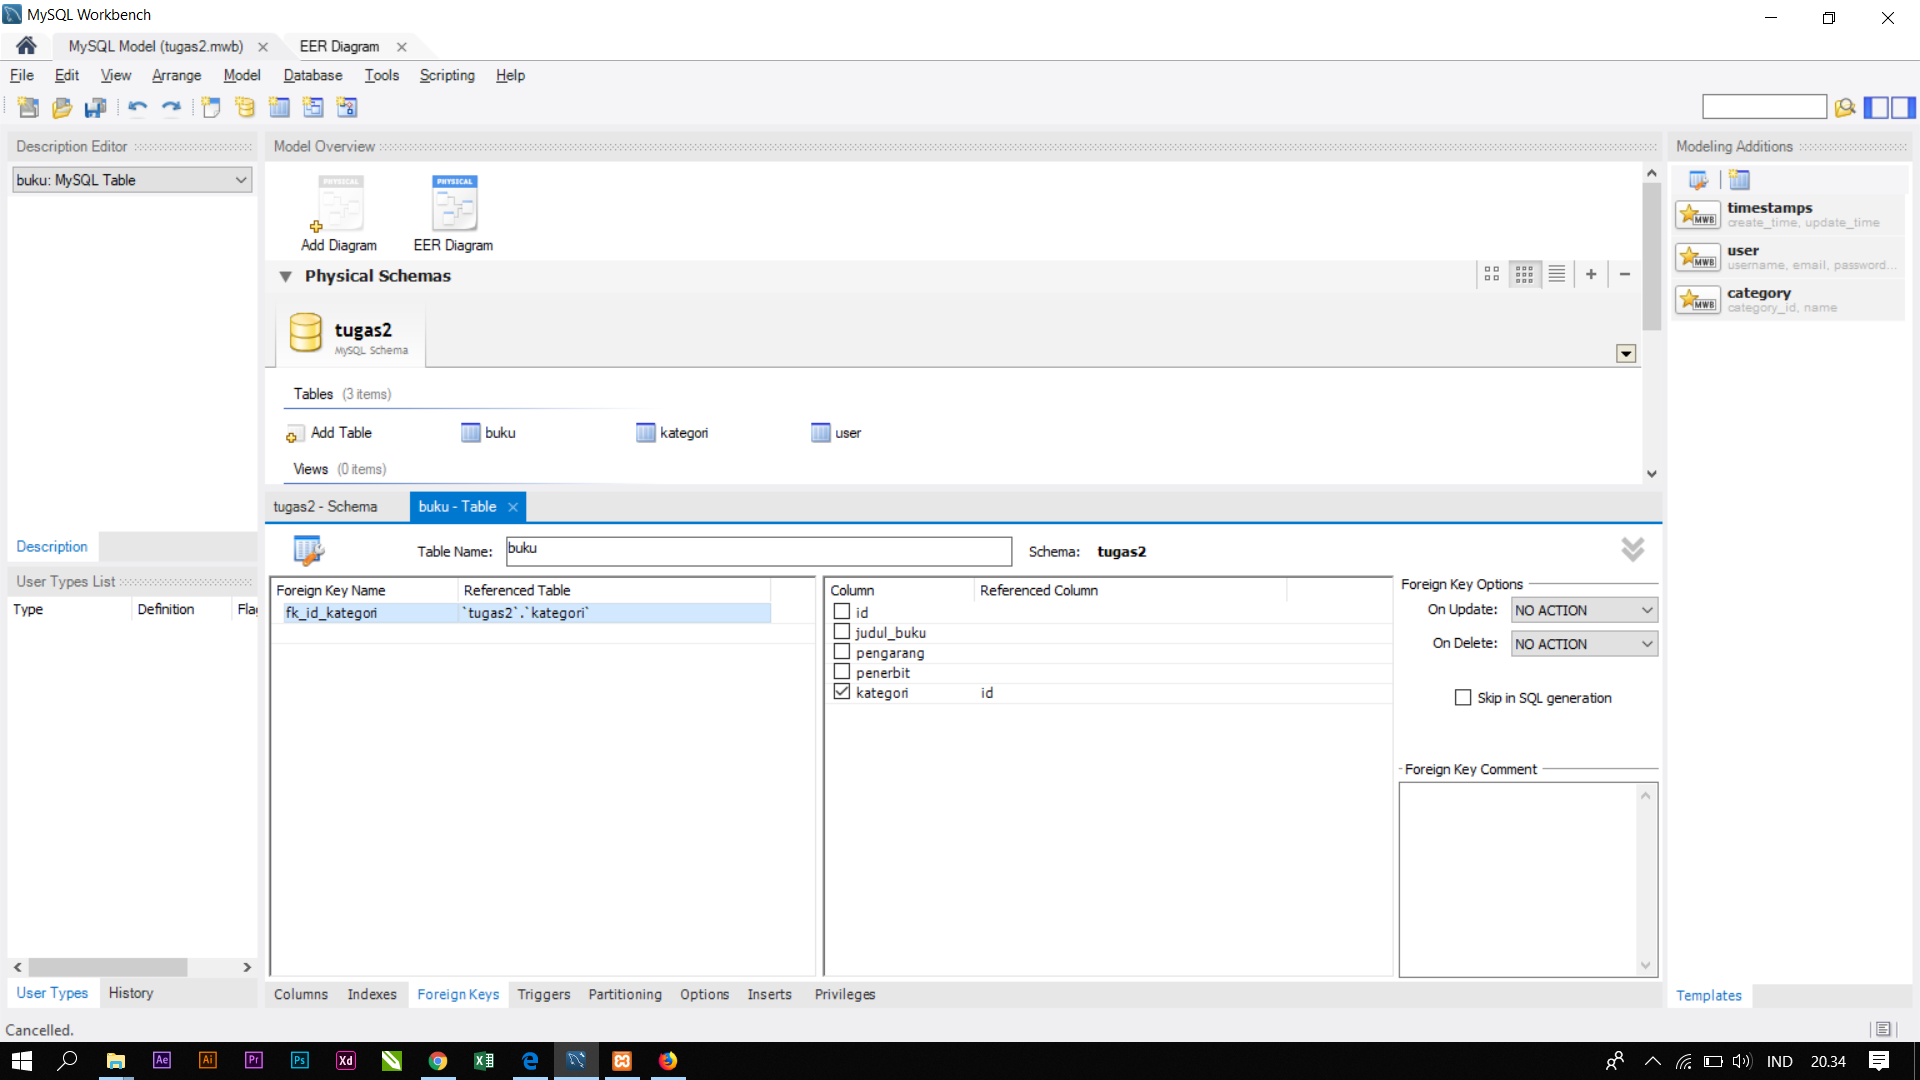Click the save model toolbar icon
The image size is (1920, 1080).
pos(95,108)
